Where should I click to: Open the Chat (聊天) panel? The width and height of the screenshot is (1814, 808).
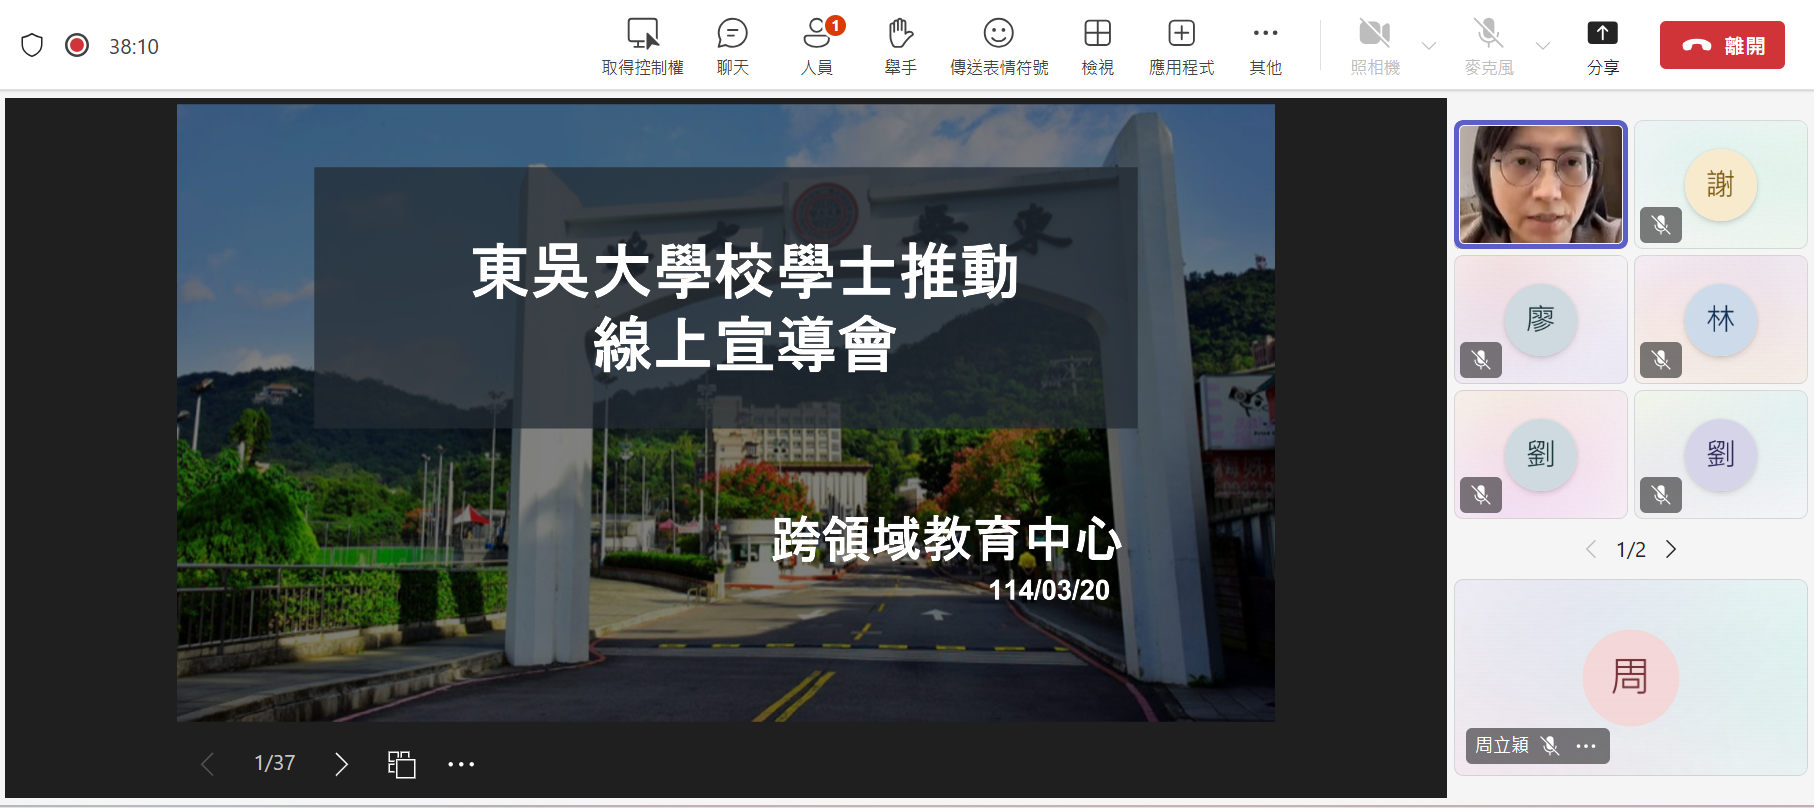click(x=732, y=46)
